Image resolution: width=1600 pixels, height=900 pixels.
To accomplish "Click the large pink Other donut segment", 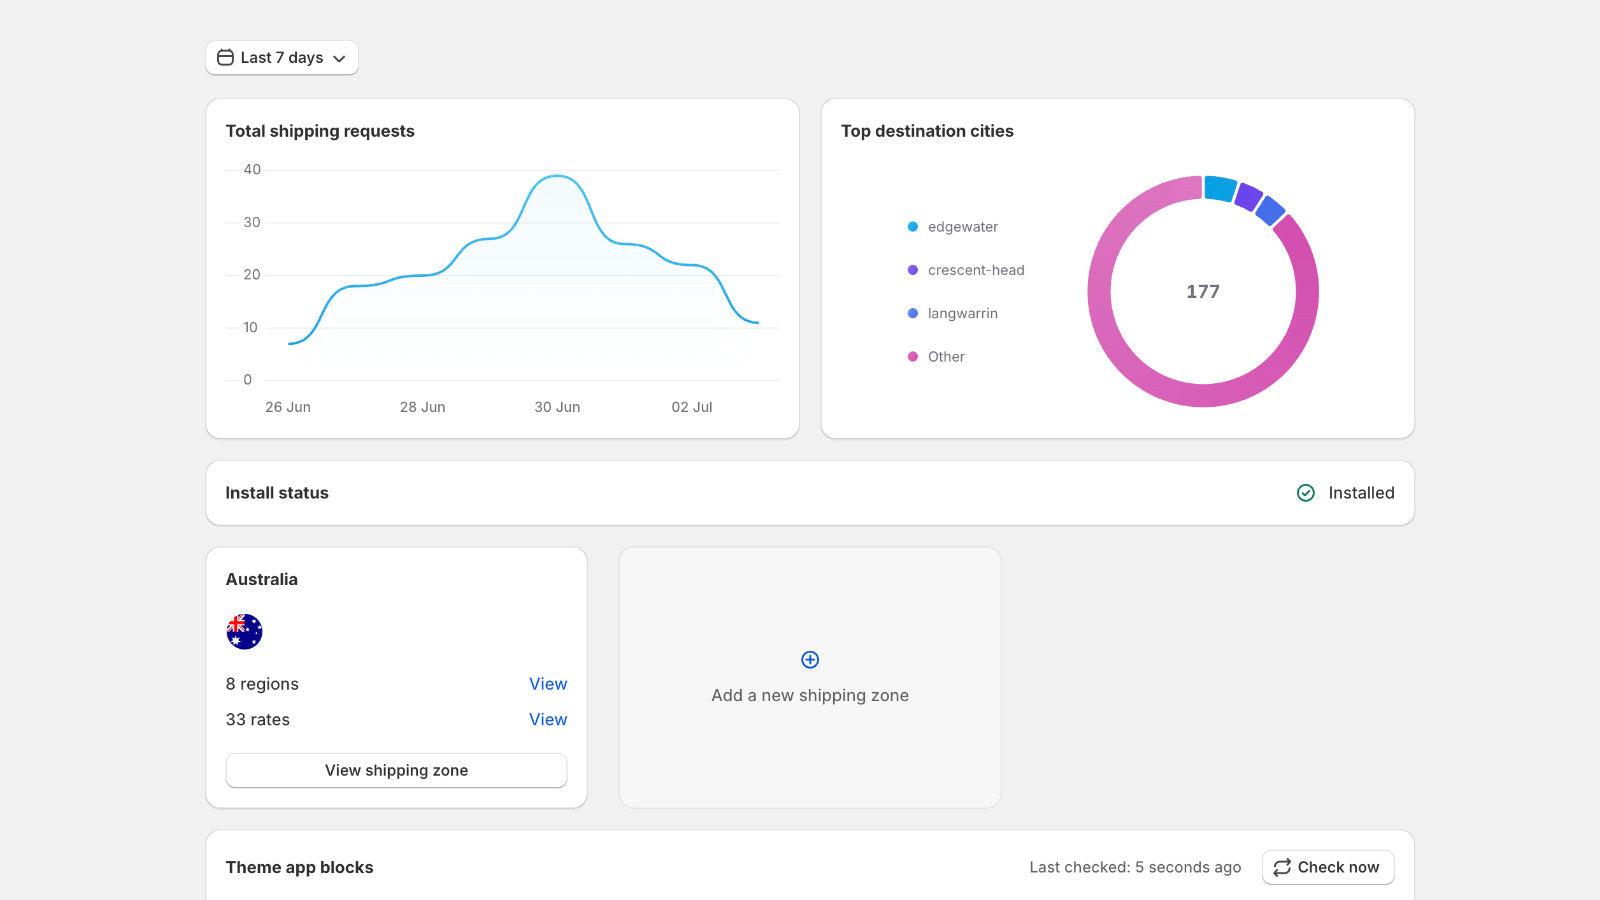I will (1203, 395).
